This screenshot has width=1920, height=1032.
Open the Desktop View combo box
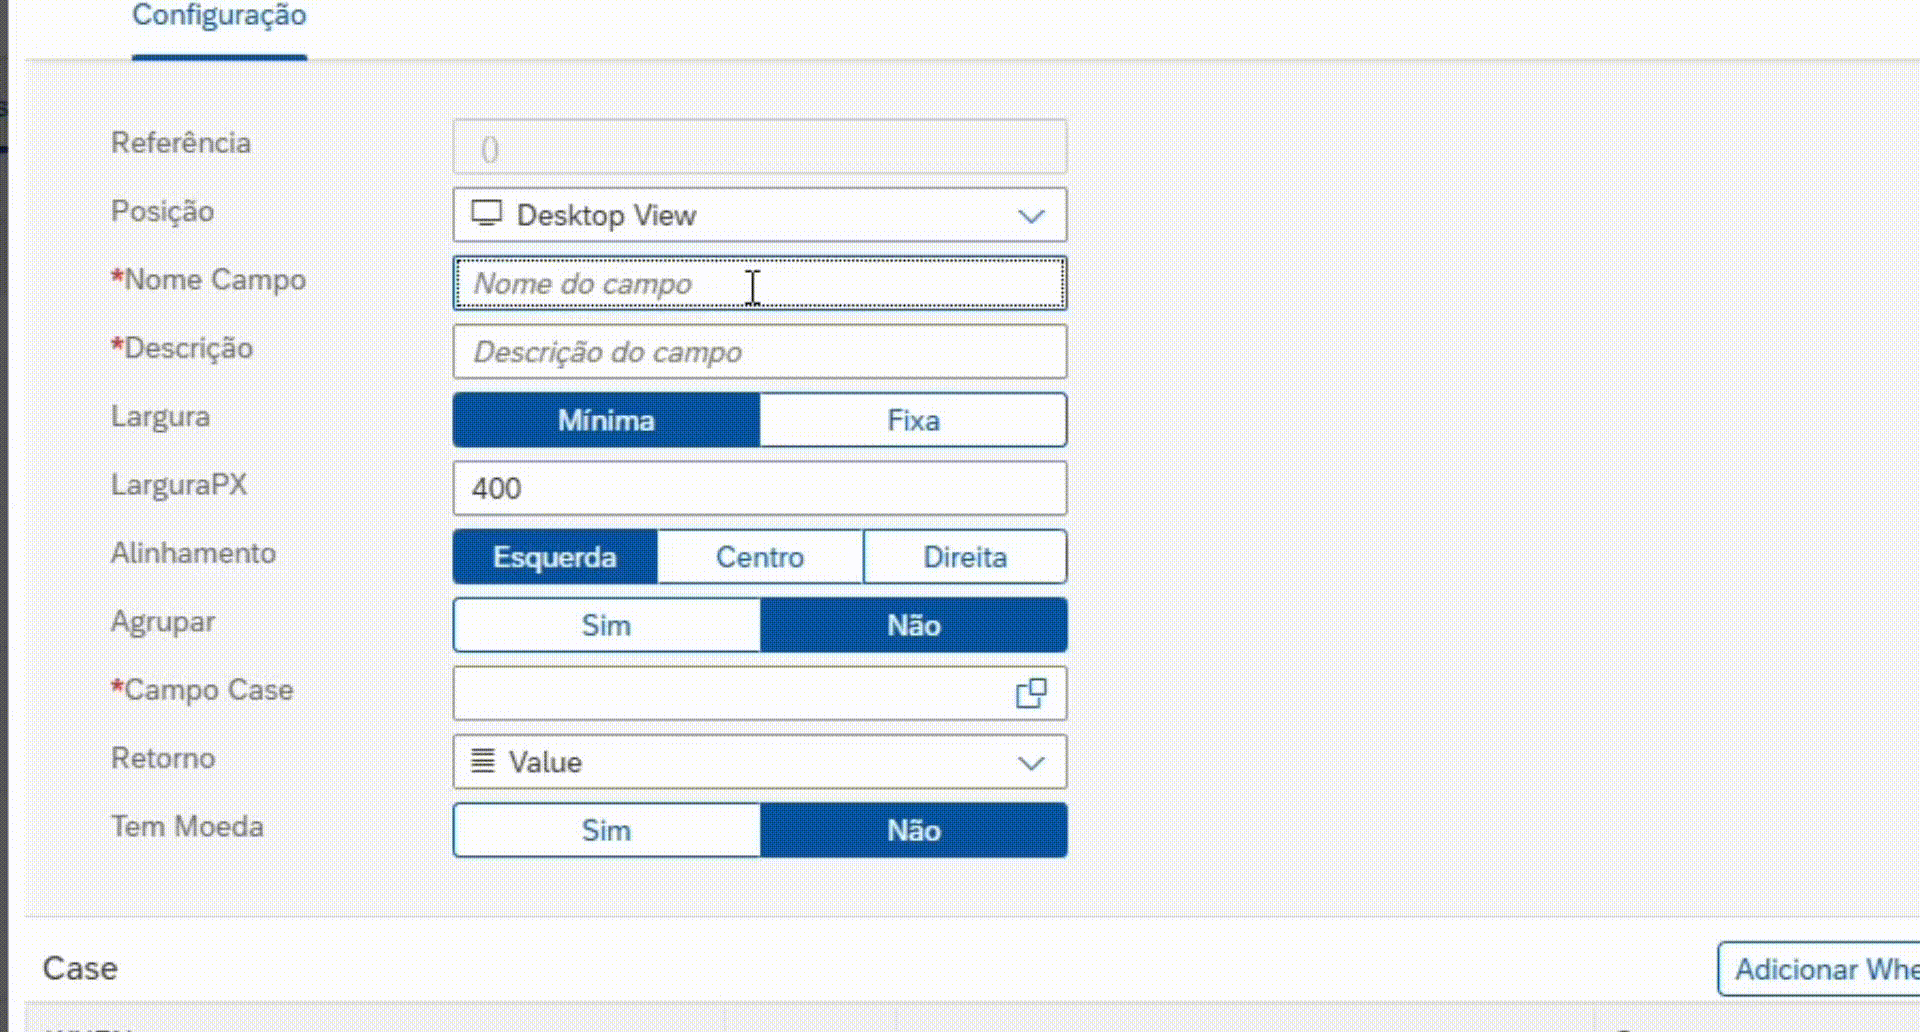coord(740,215)
